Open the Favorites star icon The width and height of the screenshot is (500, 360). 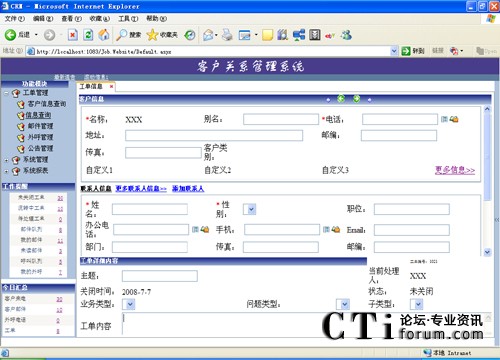coord(152,35)
